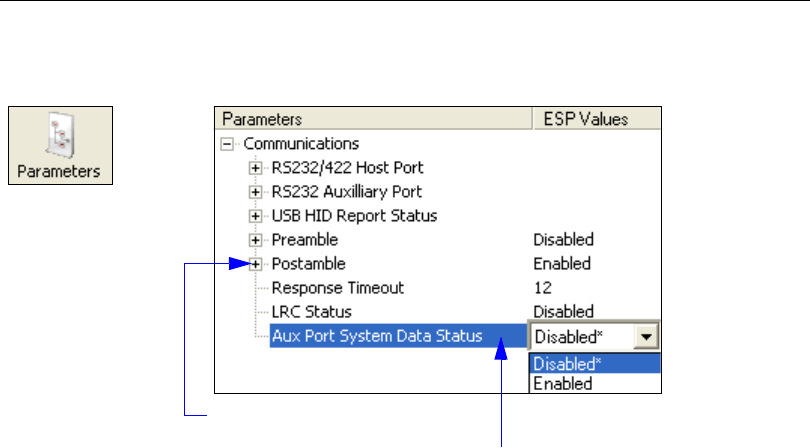Expand the Postamble tree node
The width and height of the screenshot is (810, 448).
click(x=256, y=264)
